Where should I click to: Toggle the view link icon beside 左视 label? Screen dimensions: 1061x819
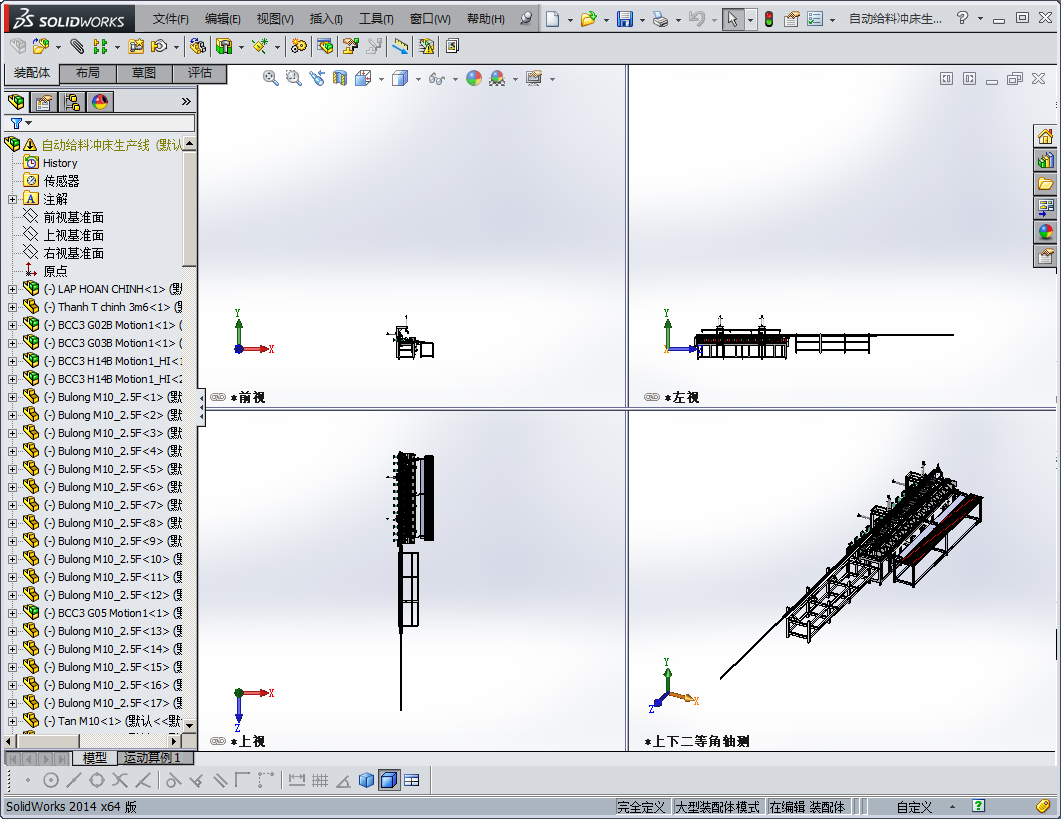click(x=652, y=397)
